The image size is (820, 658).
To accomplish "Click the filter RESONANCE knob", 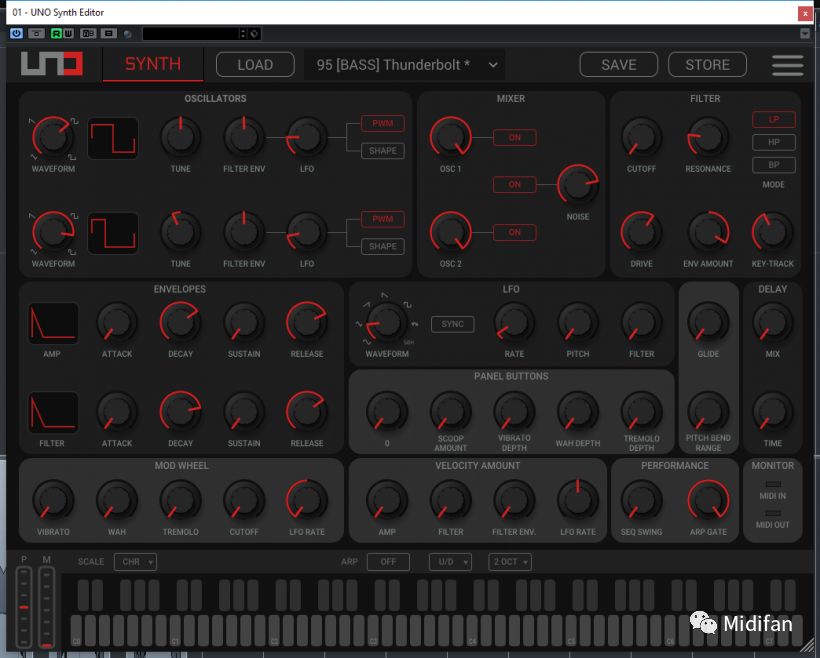I will (x=708, y=138).
